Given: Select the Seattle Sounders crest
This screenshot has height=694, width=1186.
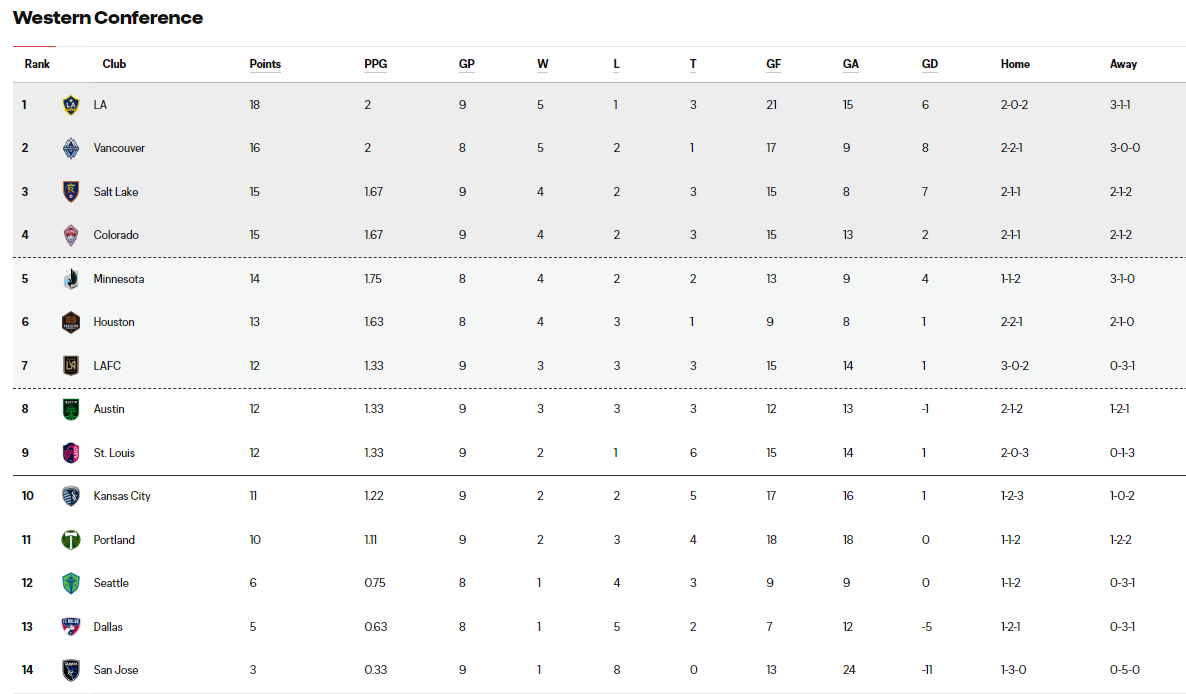Looking at the screenshot, I should [70, 583].
